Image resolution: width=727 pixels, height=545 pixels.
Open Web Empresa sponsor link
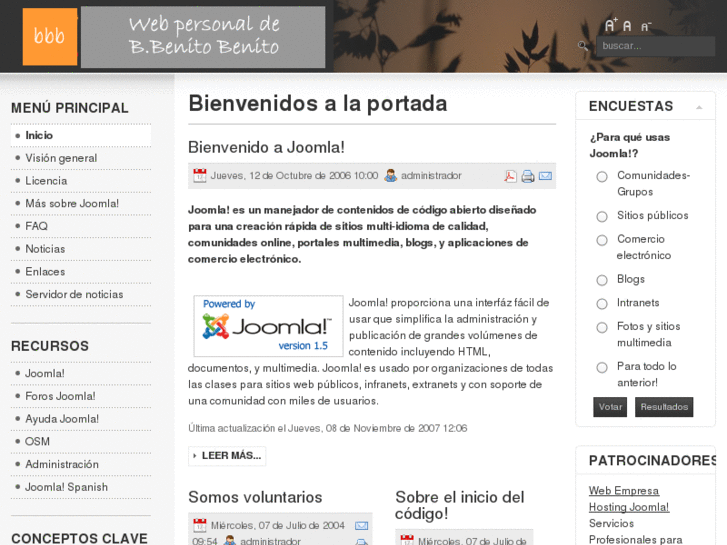click(624, 491)
